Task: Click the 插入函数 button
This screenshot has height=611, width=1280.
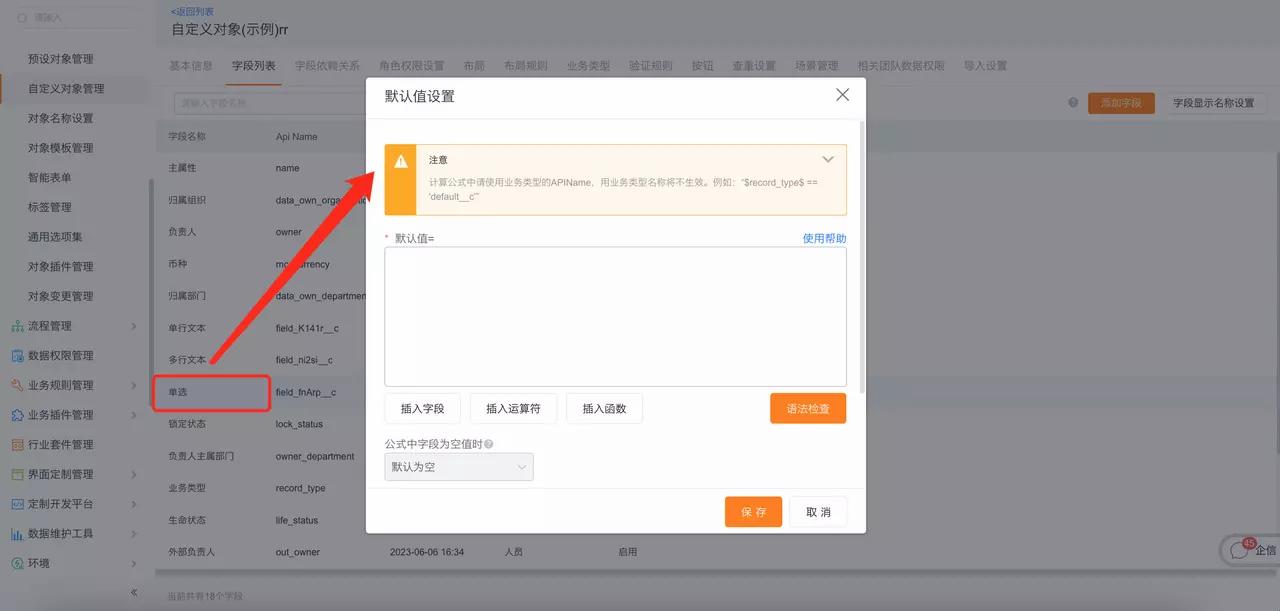Action: [604, 408]
